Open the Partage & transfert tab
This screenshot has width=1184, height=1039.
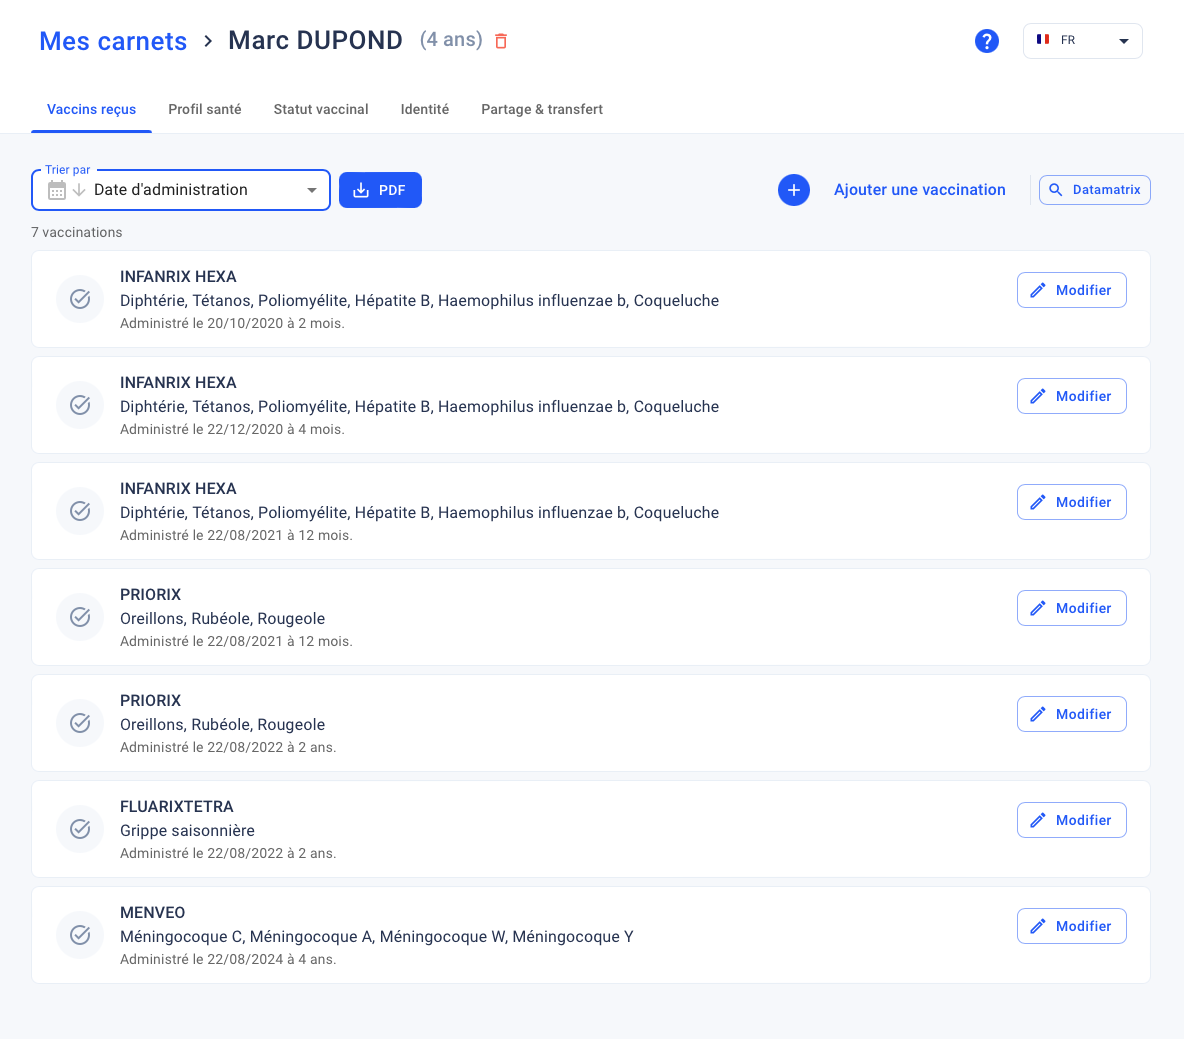[x=542, y=109]
